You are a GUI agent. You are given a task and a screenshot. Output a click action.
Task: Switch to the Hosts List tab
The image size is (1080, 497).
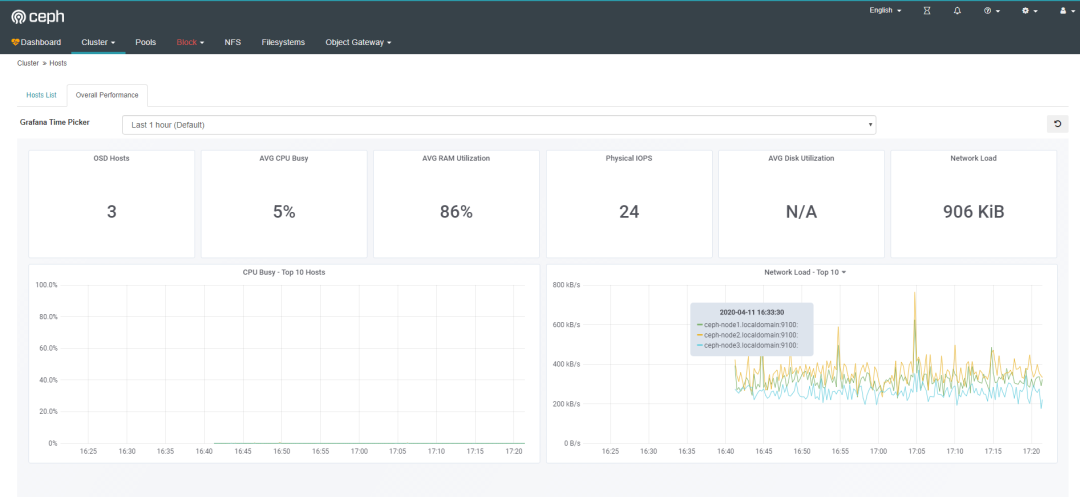41,95
